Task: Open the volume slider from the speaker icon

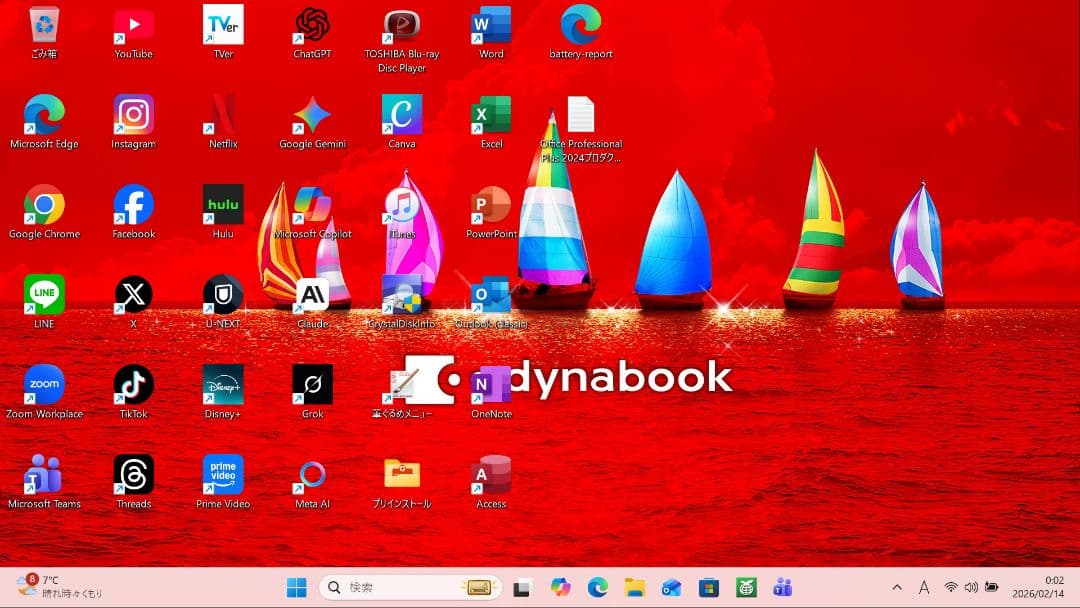Action: (971, 588)
